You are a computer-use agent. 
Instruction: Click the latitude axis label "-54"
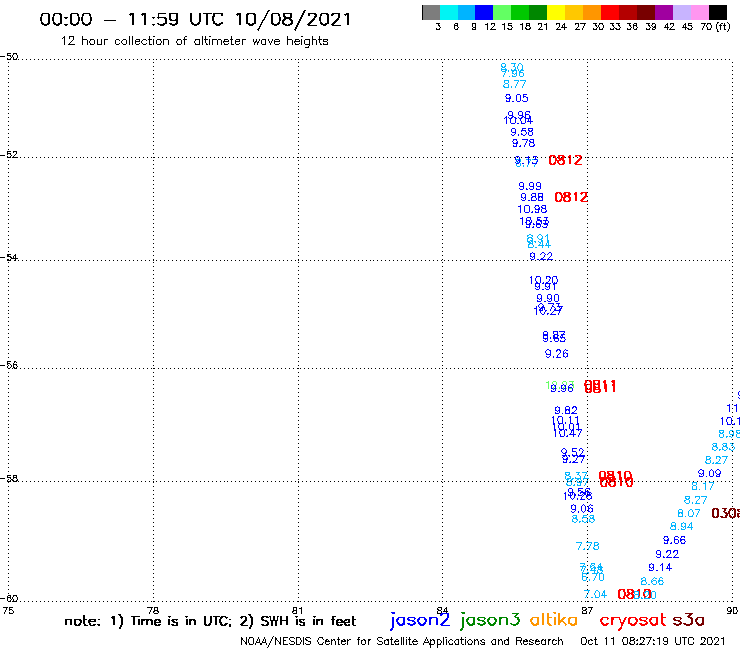point(9,257)
